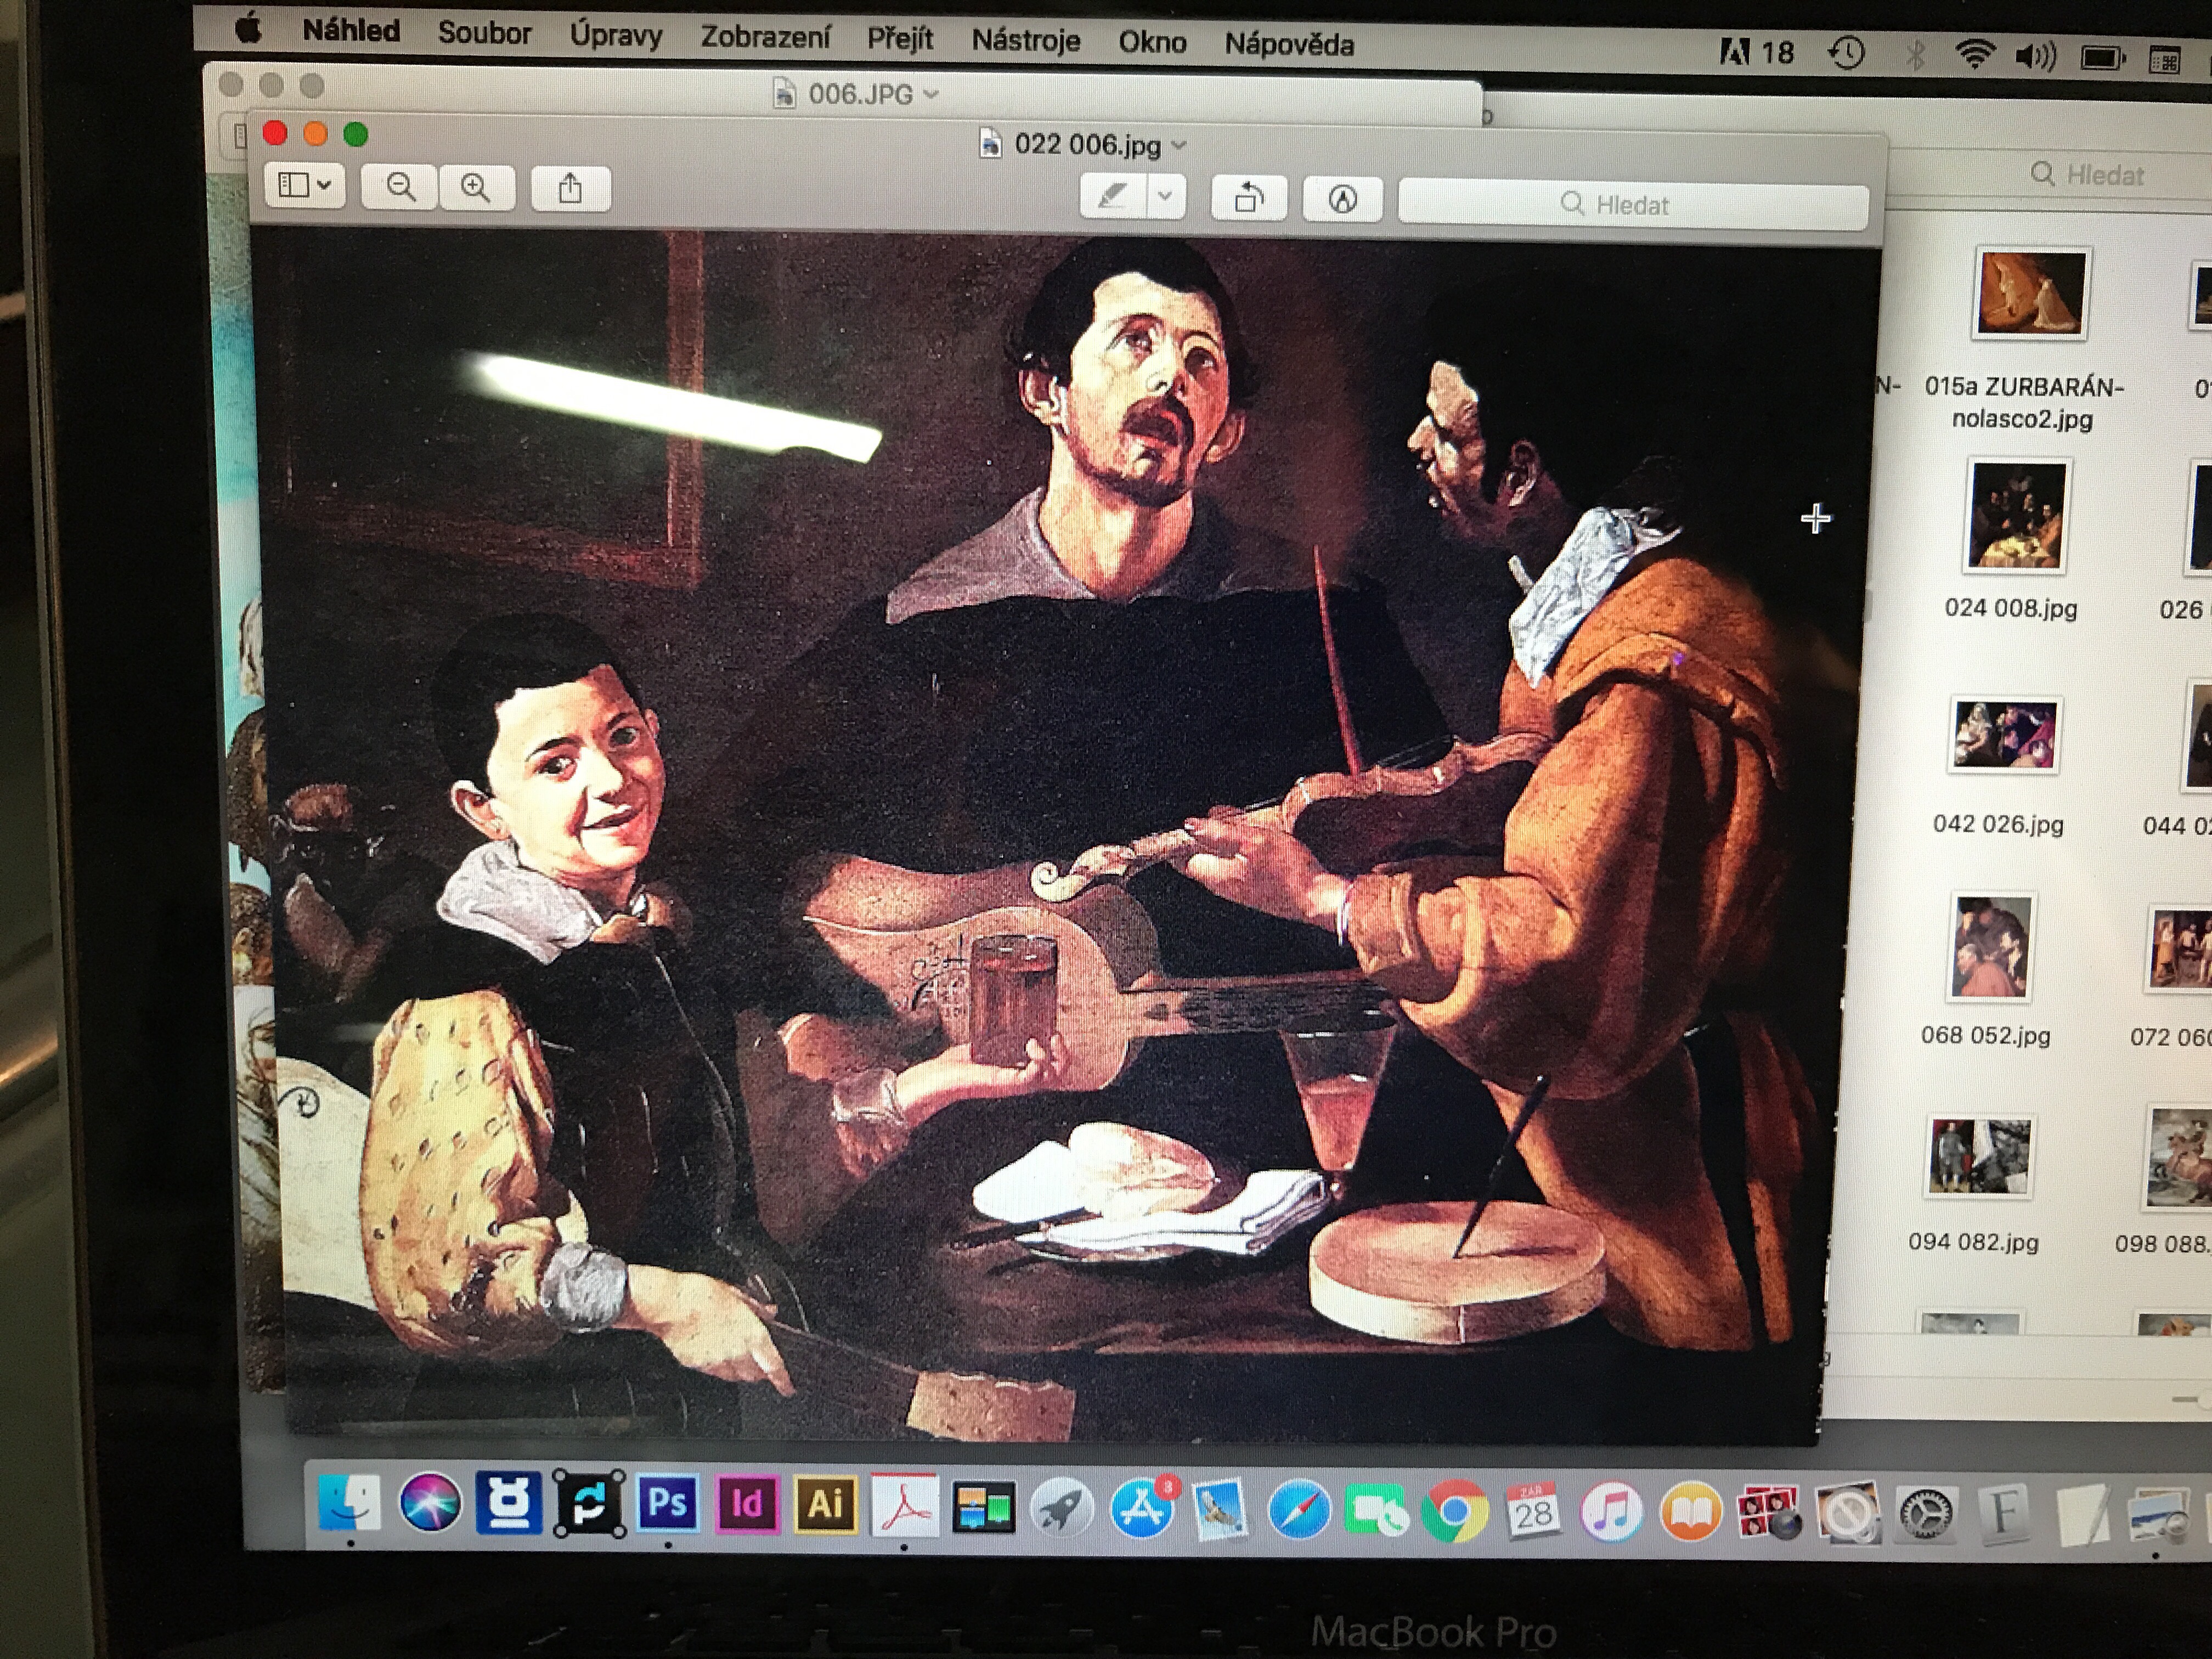Click the Bluetooth menu bar icon
2212x1659 pixels.
click(1915, 55)
